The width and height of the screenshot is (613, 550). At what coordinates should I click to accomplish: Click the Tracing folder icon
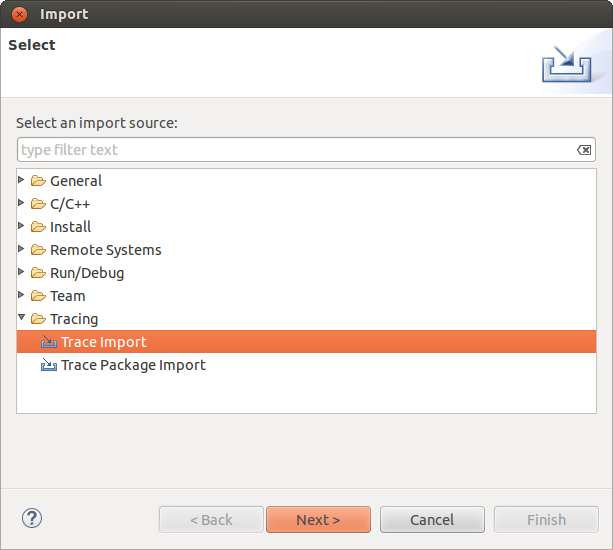(x=38, y=319)
